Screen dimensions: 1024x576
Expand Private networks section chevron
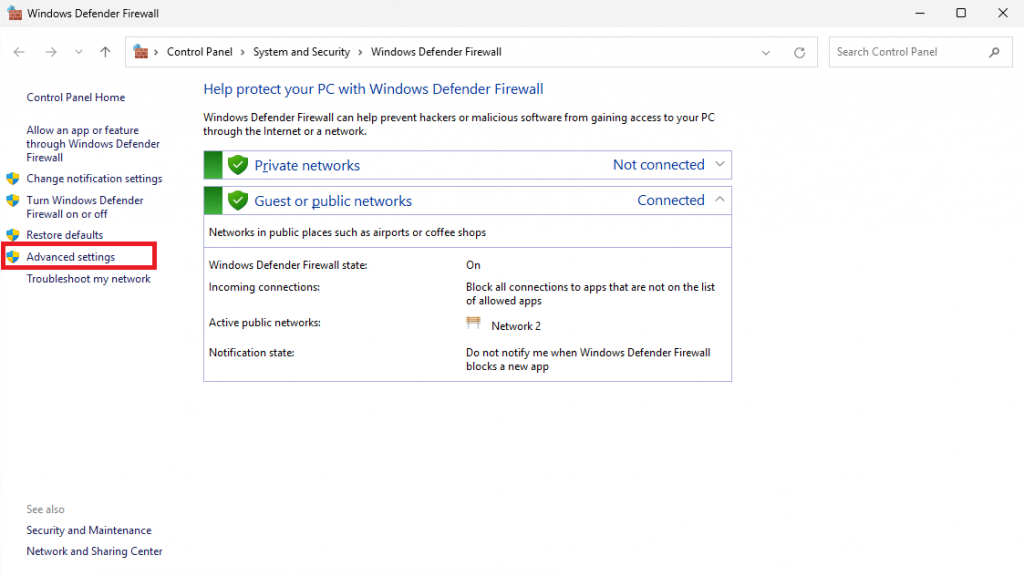(x=720, y=165)
